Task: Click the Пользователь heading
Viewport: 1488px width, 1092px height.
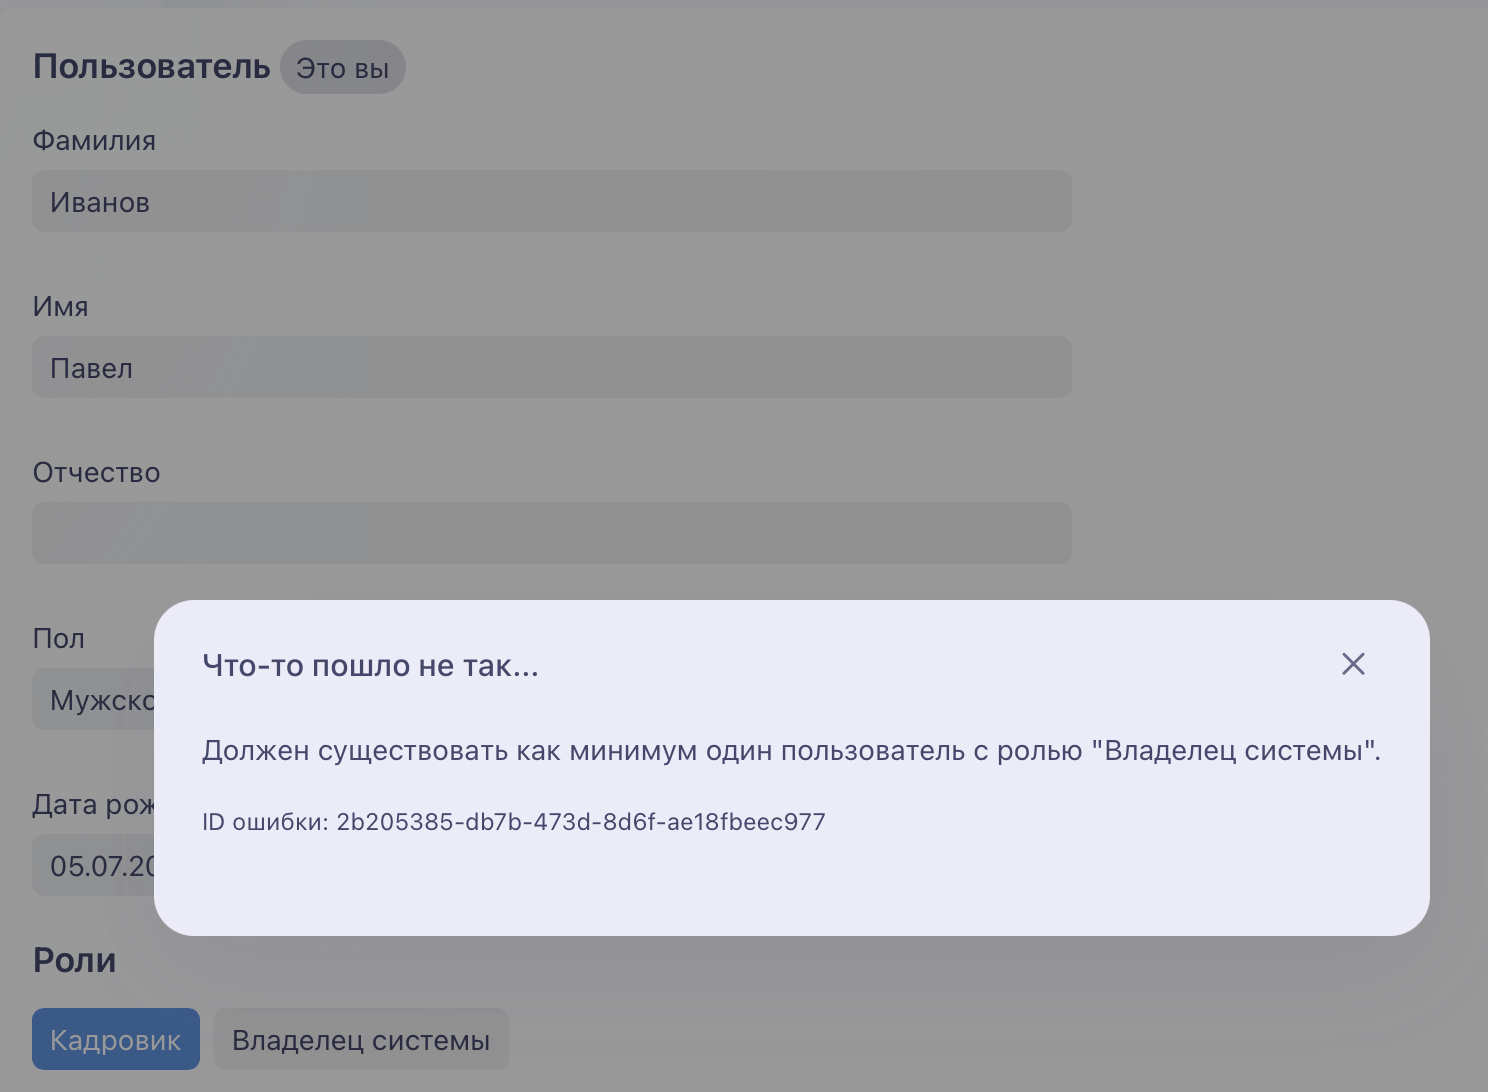Action: (x=152, y=66)
